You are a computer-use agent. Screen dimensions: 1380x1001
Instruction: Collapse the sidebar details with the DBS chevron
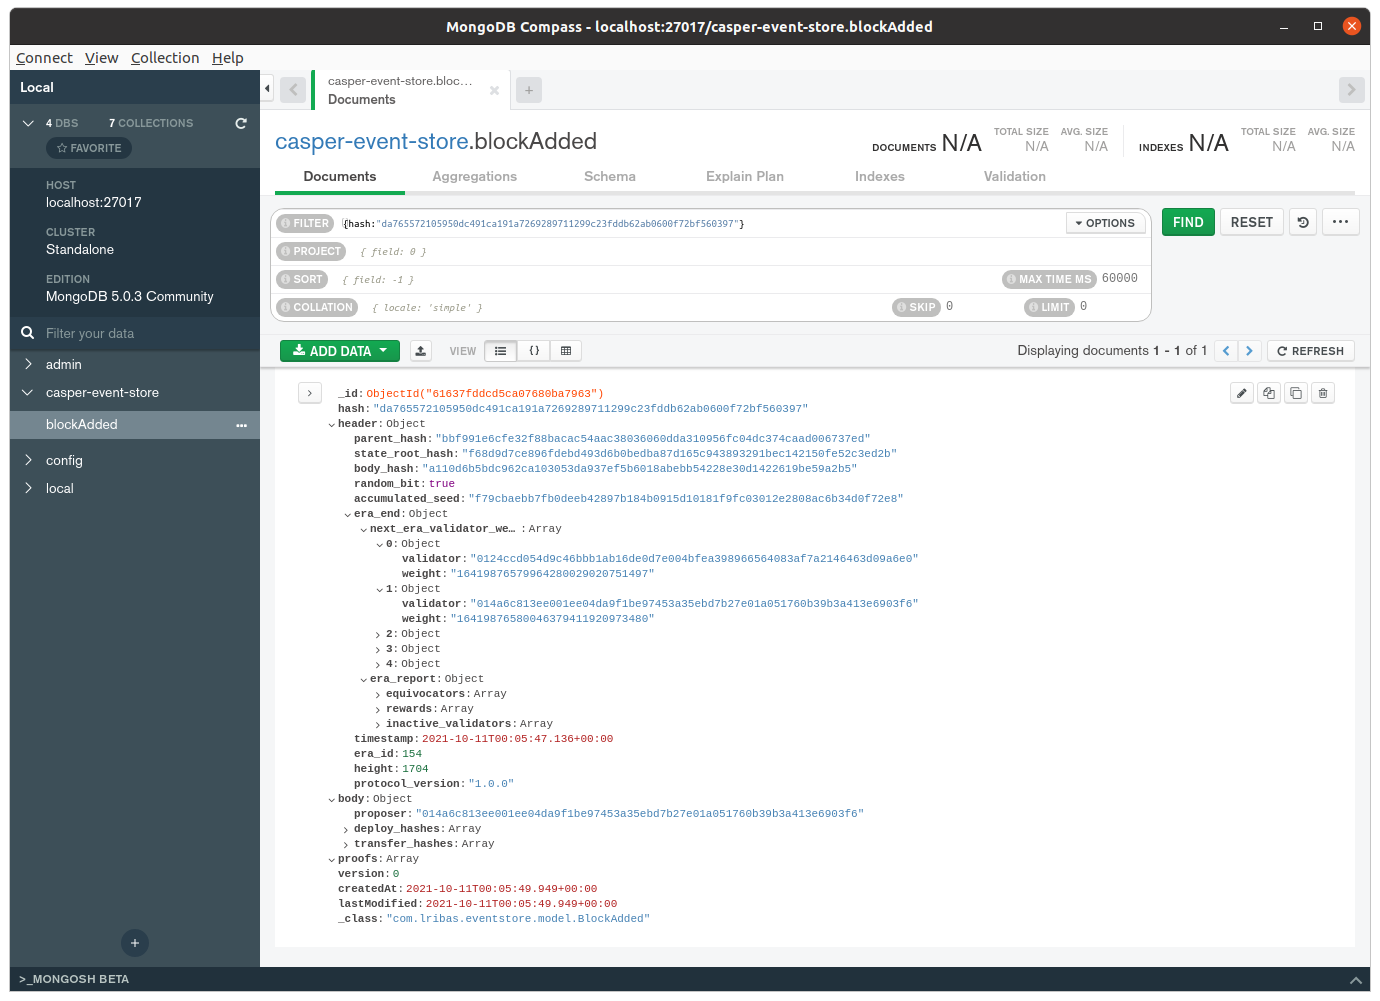(x=28, y=123)
